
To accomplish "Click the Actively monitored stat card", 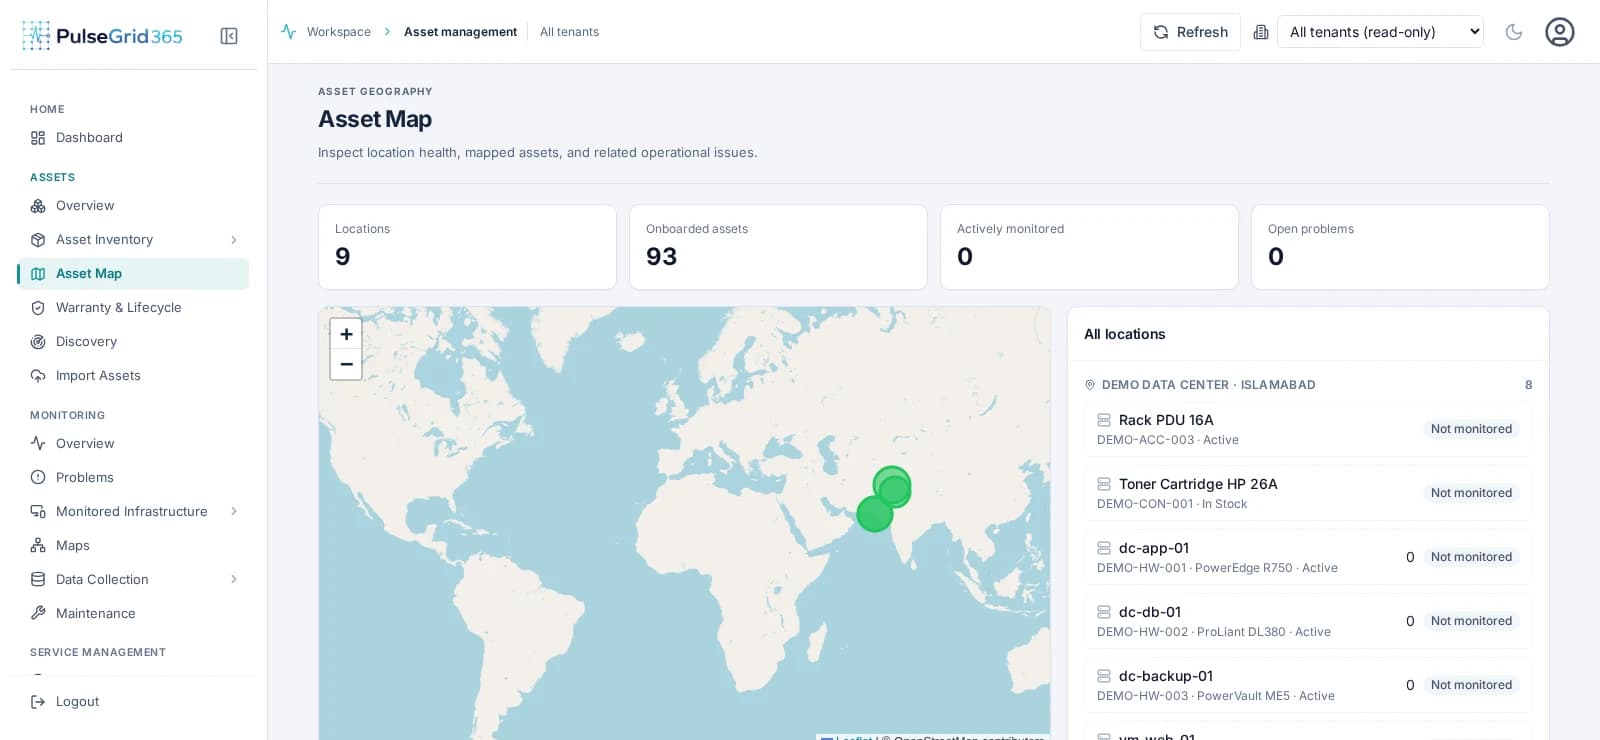I will [1089, 247].
